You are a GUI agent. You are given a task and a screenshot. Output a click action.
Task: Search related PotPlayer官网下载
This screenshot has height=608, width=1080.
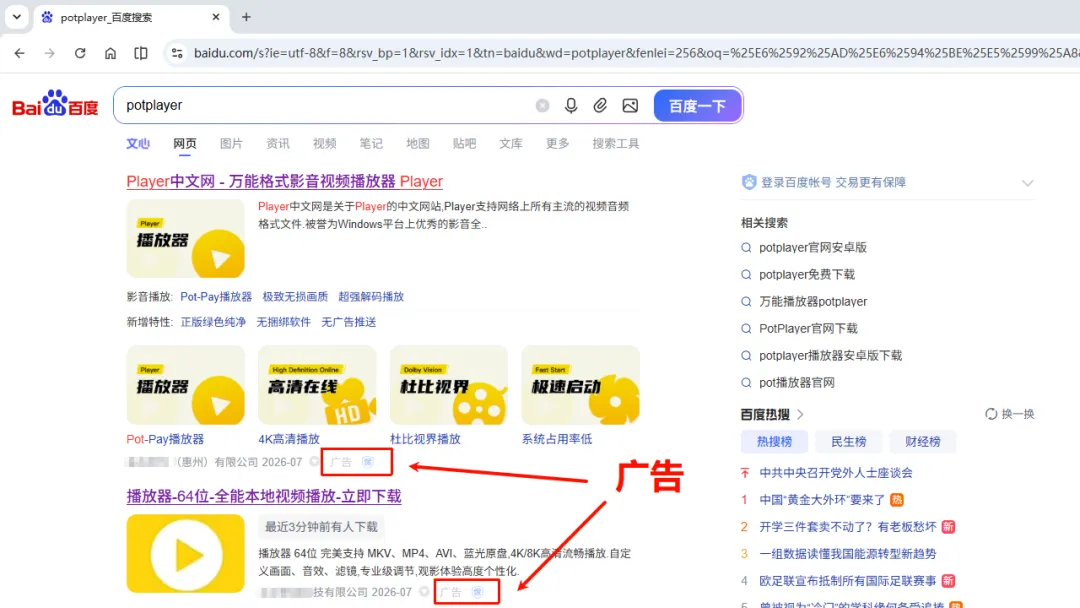[x=808, y=328]
